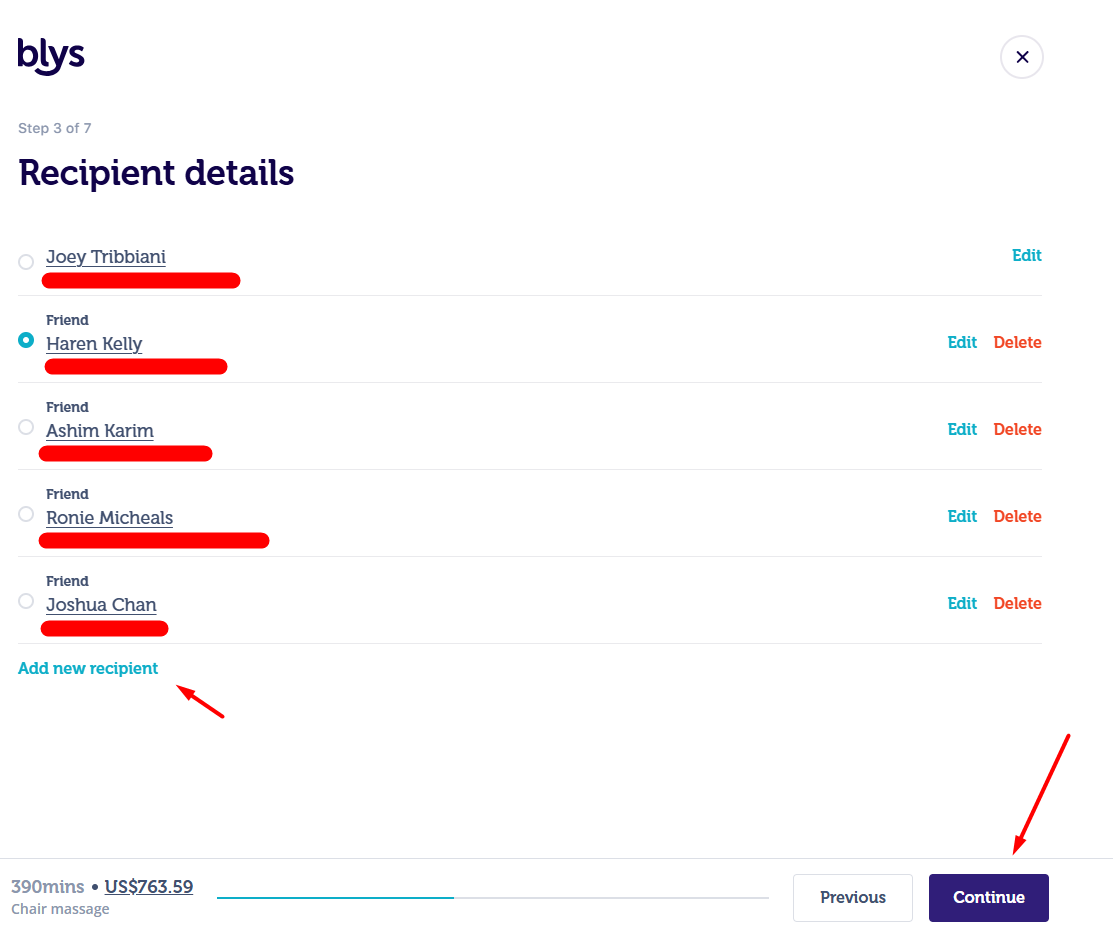Delete Joshua Chan recipient
Viewport: 1113px width, 933px height.
coord(1017,604)
